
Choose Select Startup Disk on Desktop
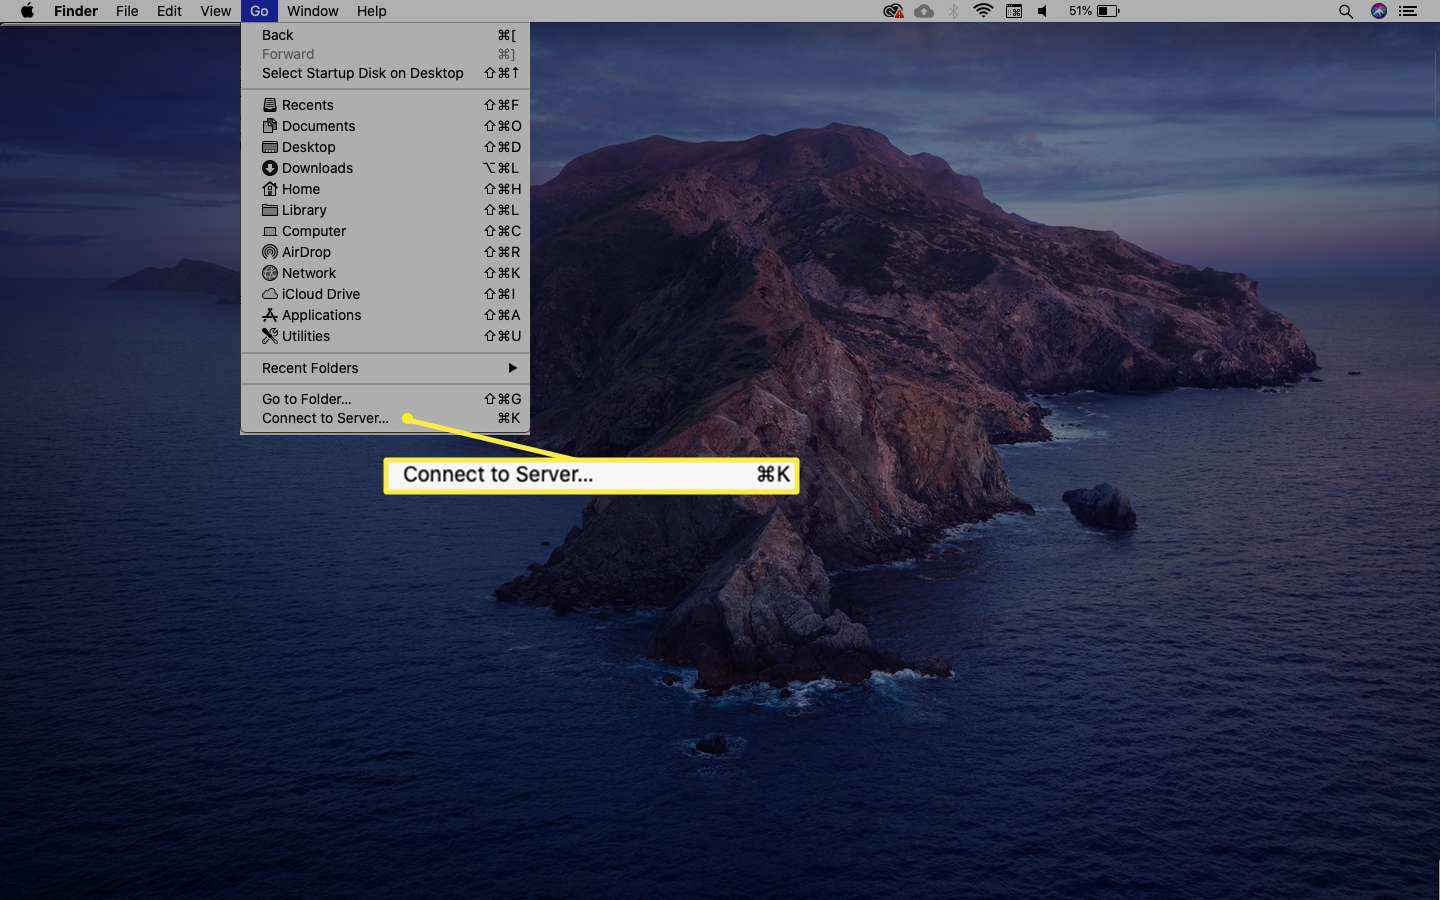385,73
